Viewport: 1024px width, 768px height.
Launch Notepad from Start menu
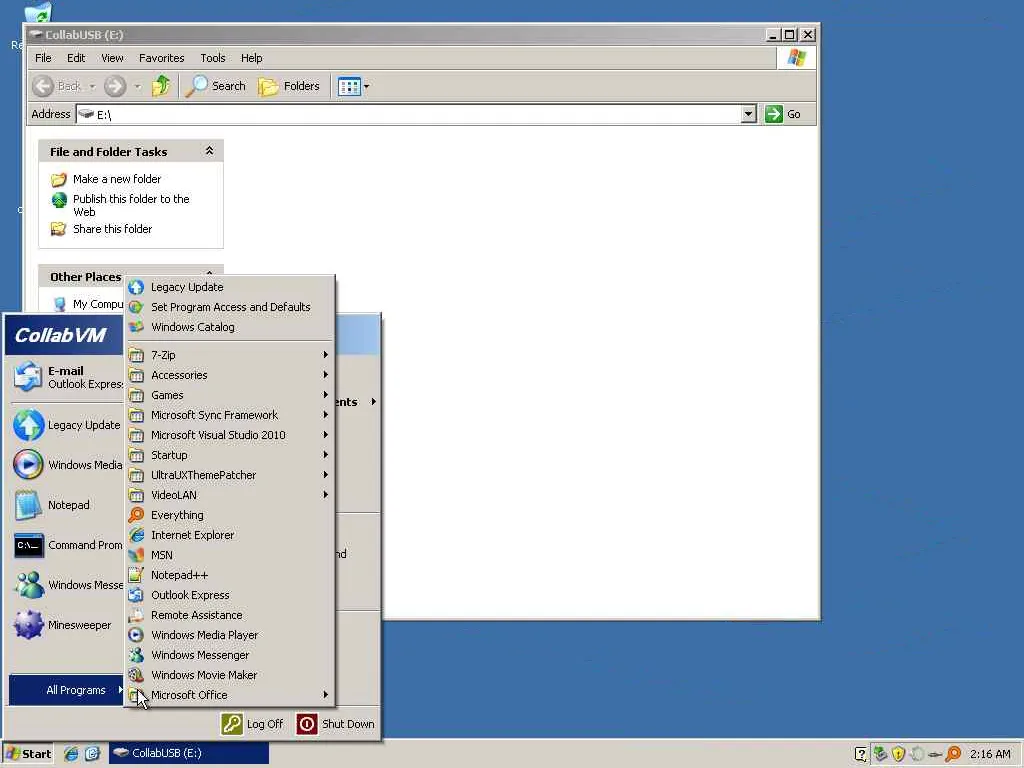(67, 505)
